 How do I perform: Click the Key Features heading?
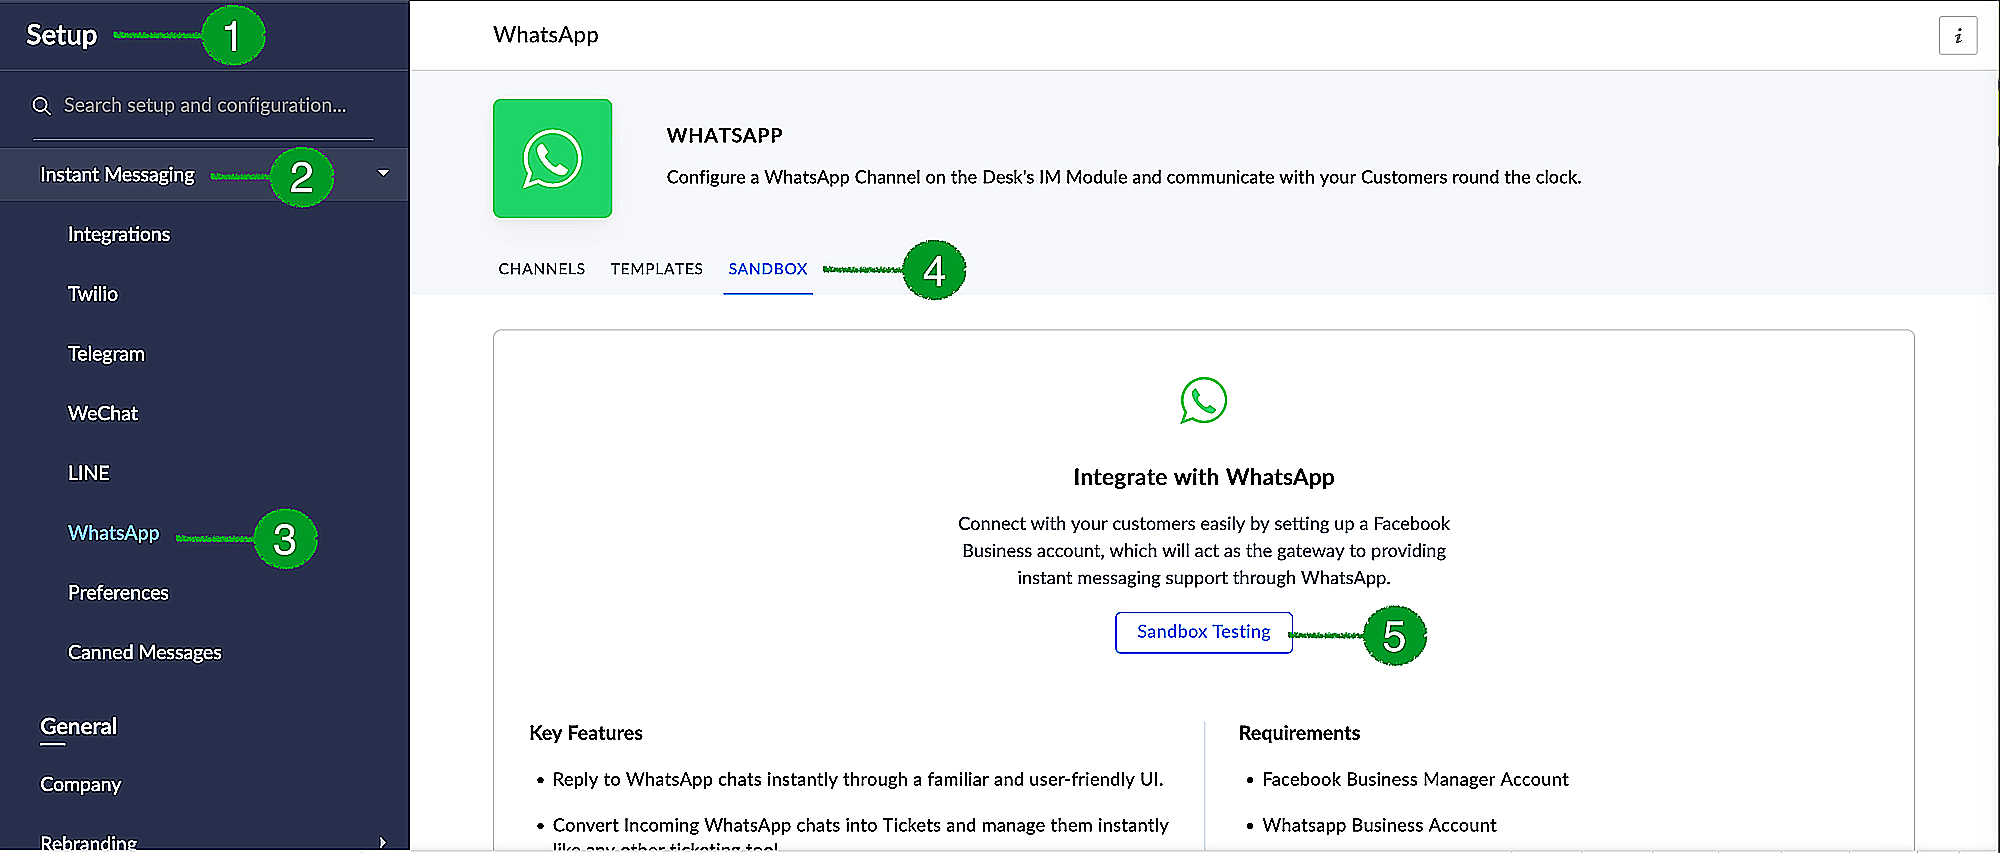click(x=586, y=733)
